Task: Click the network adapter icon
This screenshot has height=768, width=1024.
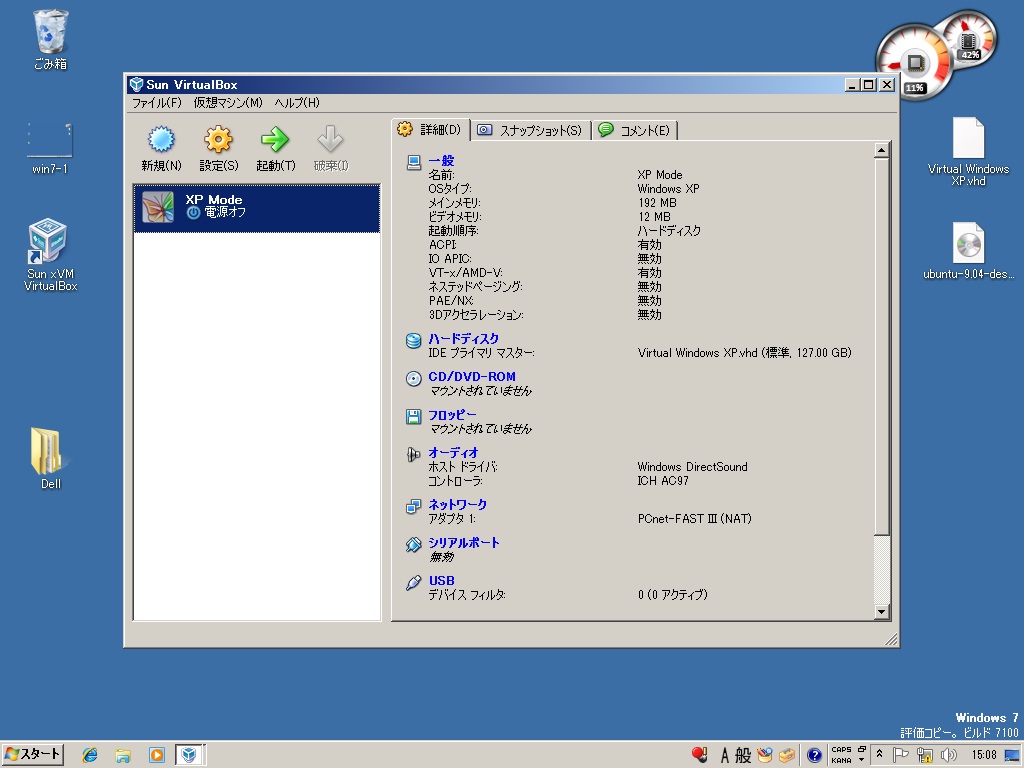Action: [x=413, y=506]
